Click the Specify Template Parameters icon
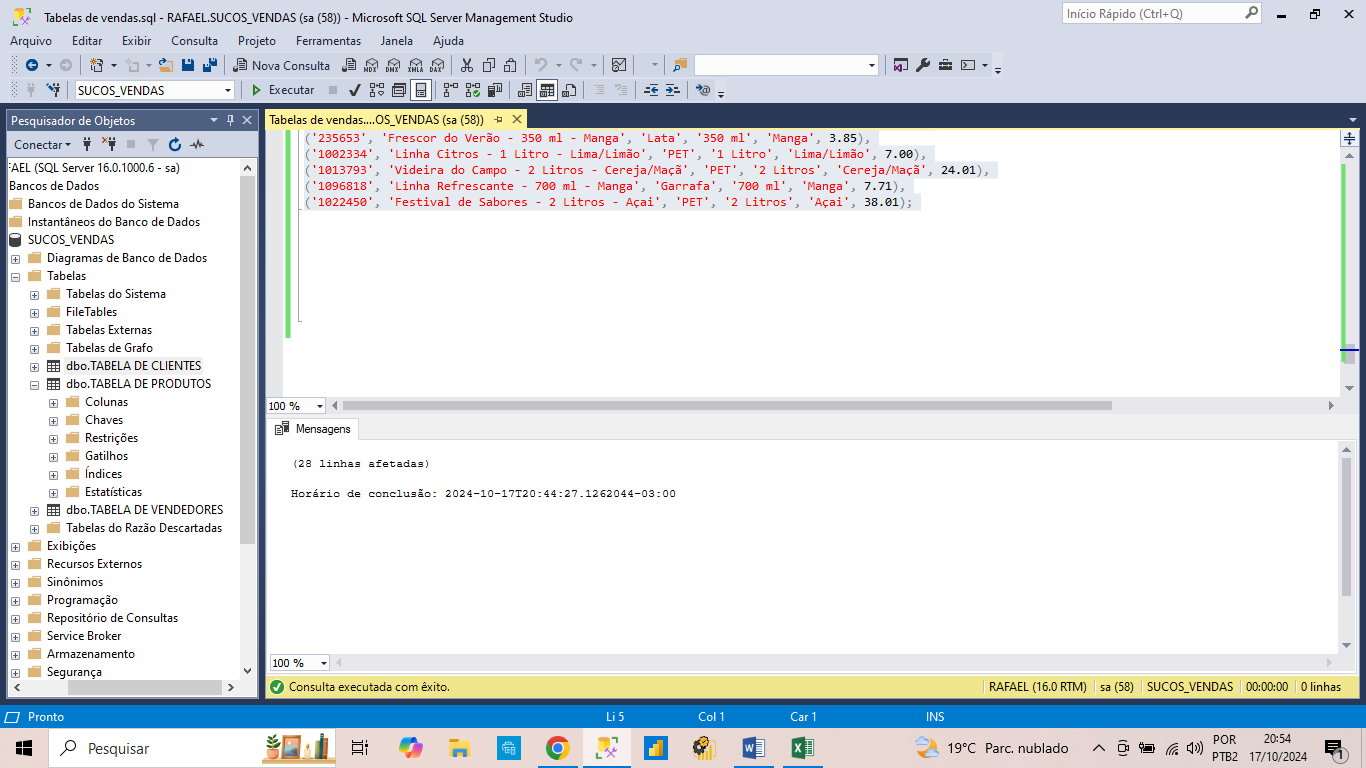 point(703,90)
